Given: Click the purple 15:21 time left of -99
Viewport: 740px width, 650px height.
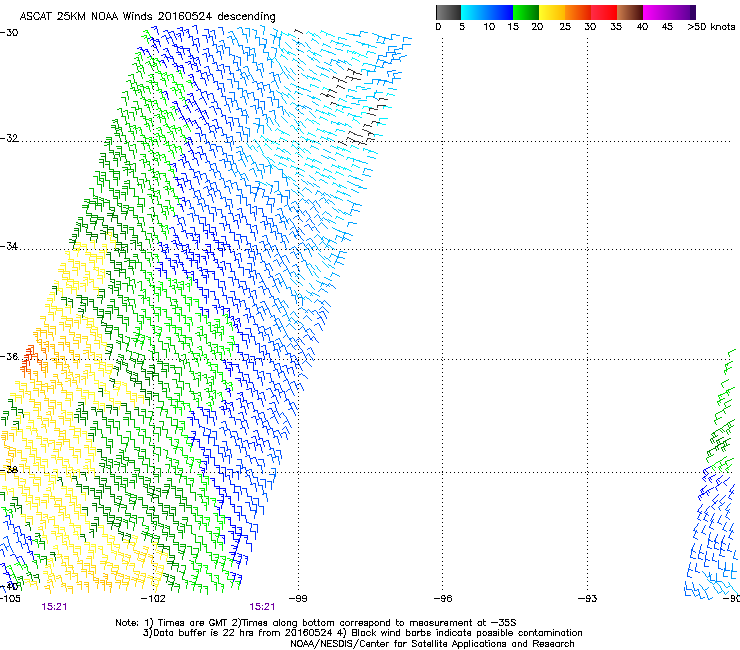Looking at the screenshot, I should click(262, 607).
